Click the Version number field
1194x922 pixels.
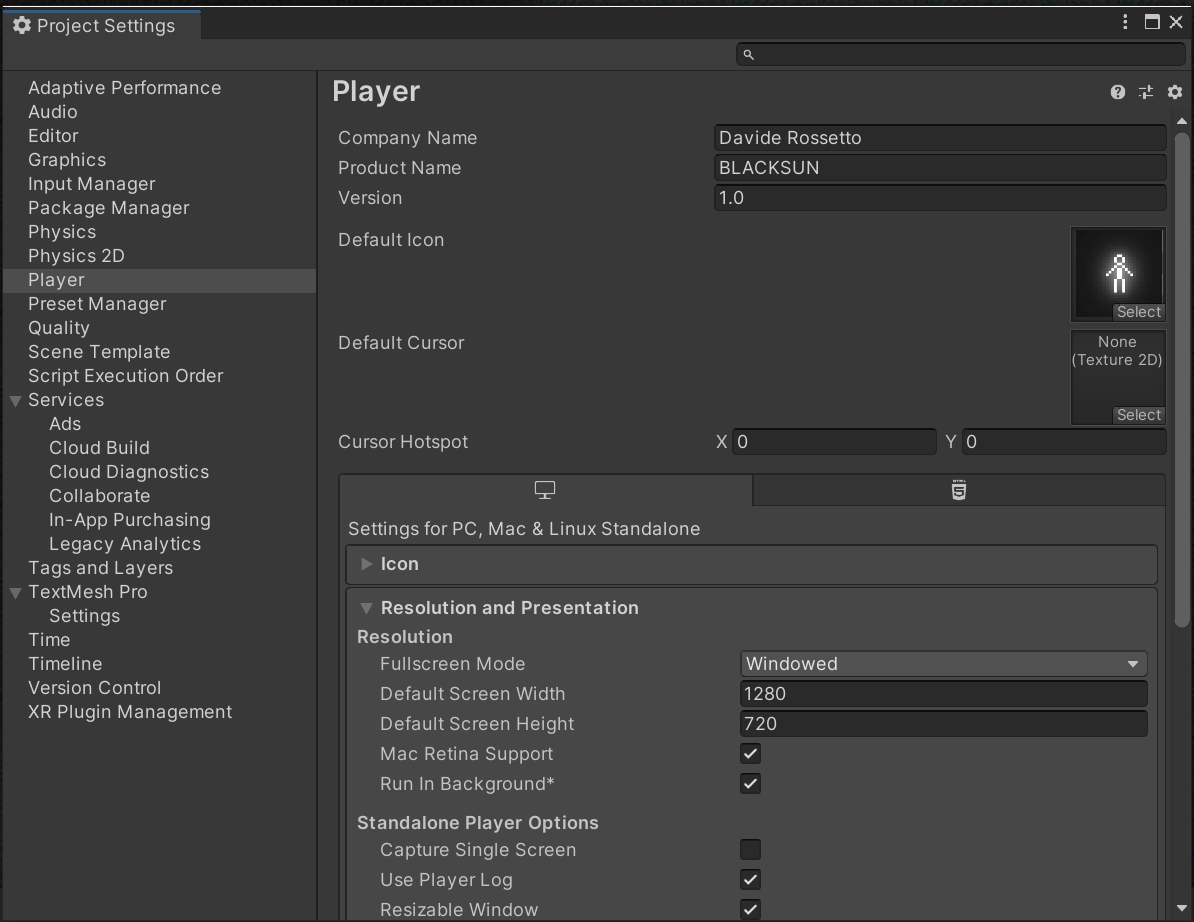pos(940,198)
